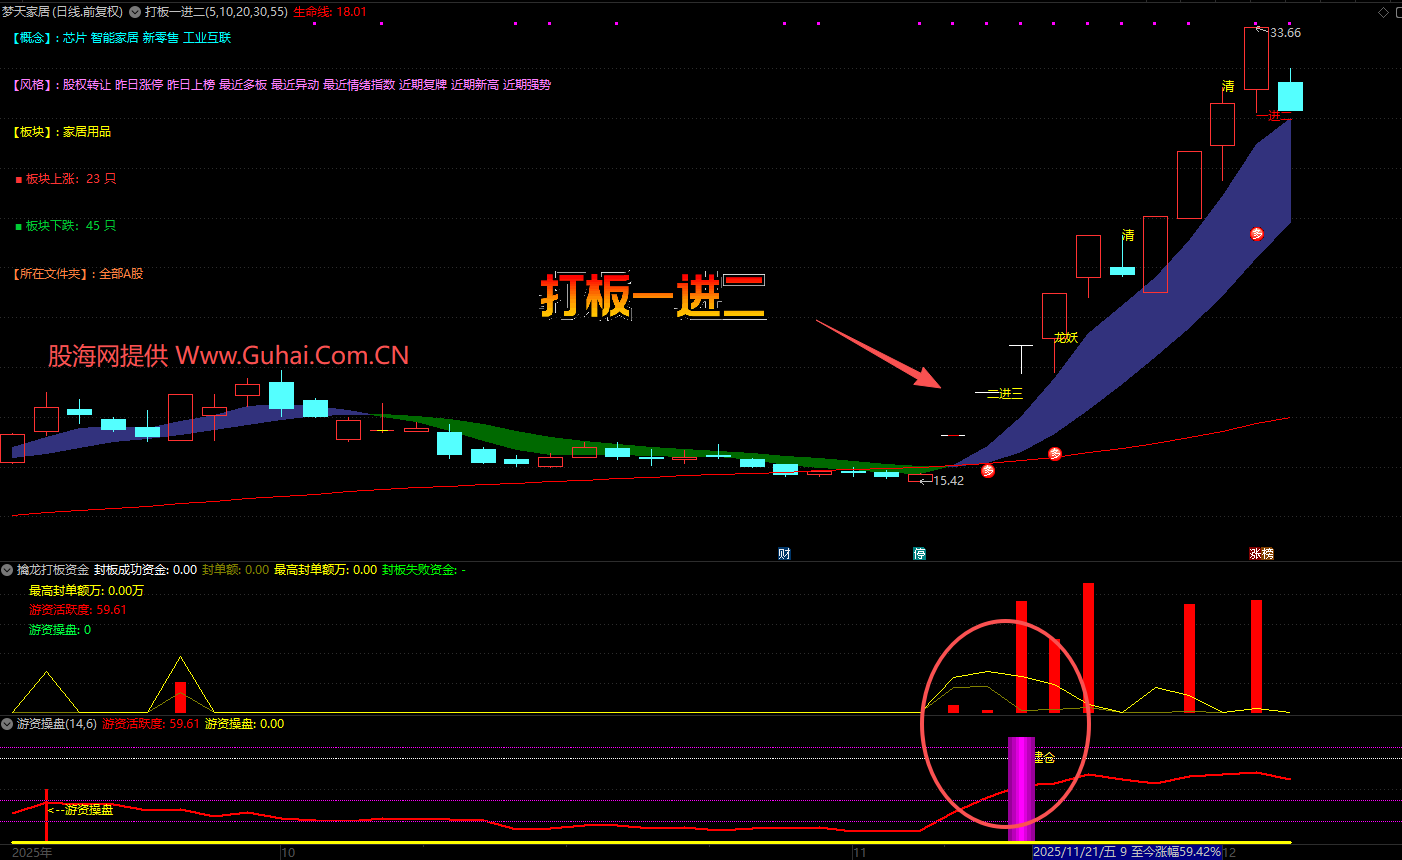Click the 停 event marker icon
Viewport: 1402px width, 860px height.
point(919,553)
